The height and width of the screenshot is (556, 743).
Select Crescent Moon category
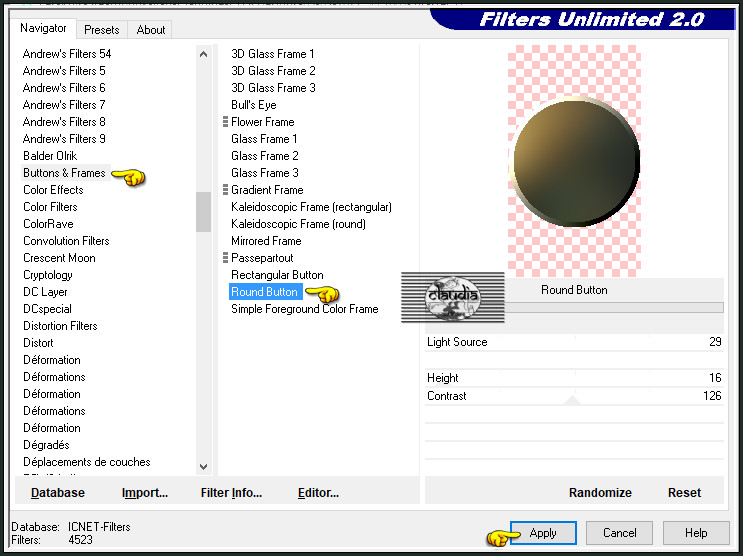[x=59, y=258]
